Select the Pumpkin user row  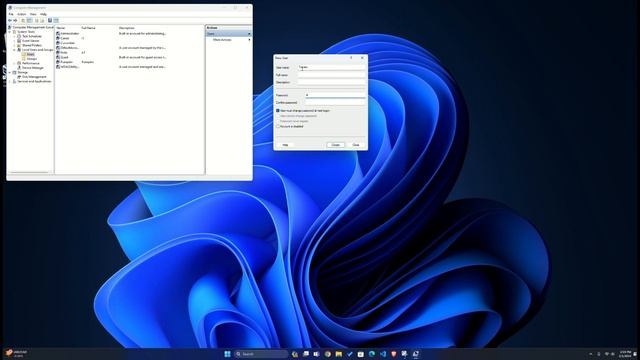click(x=129, y=62)
